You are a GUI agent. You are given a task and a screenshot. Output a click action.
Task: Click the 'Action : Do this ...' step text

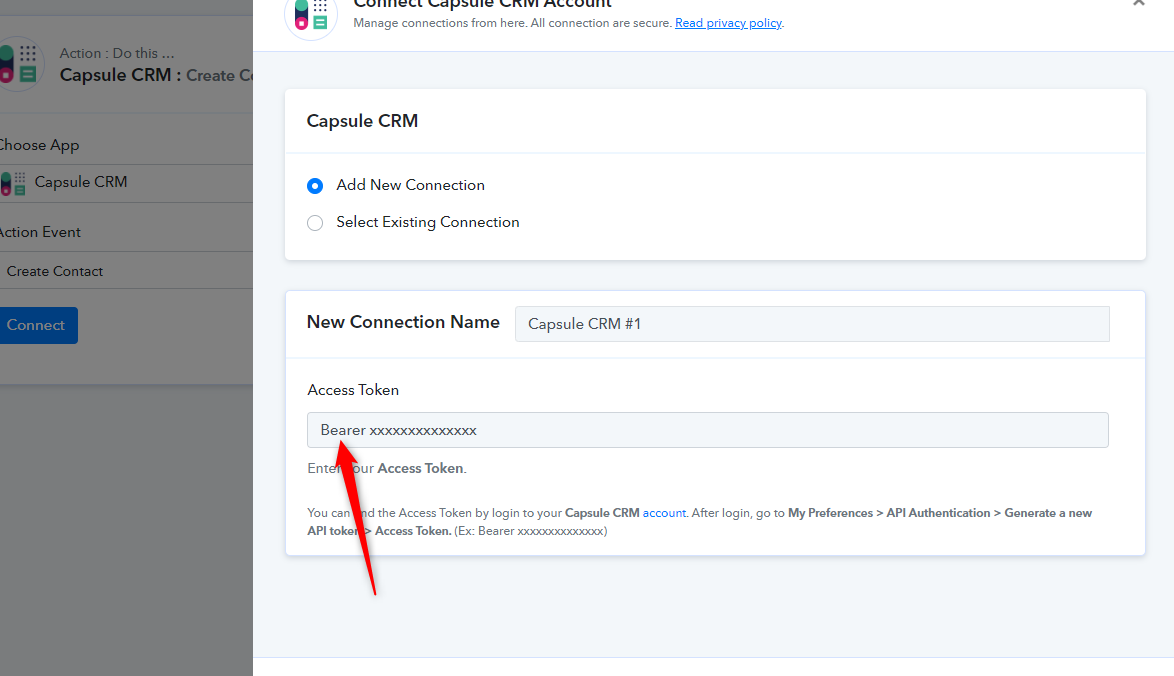(117, 53)
